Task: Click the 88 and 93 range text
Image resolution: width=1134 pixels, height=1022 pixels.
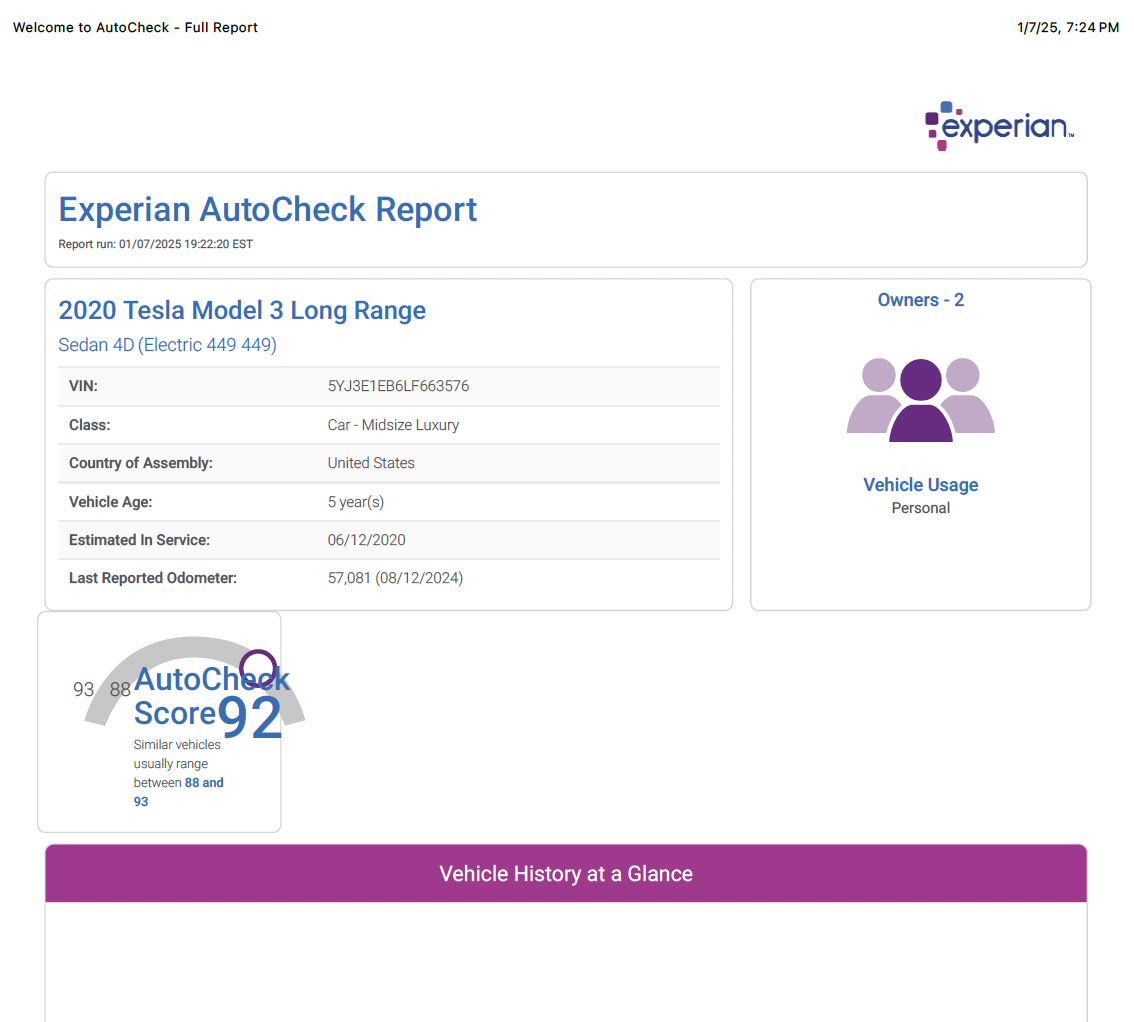Action: point(179,792)
